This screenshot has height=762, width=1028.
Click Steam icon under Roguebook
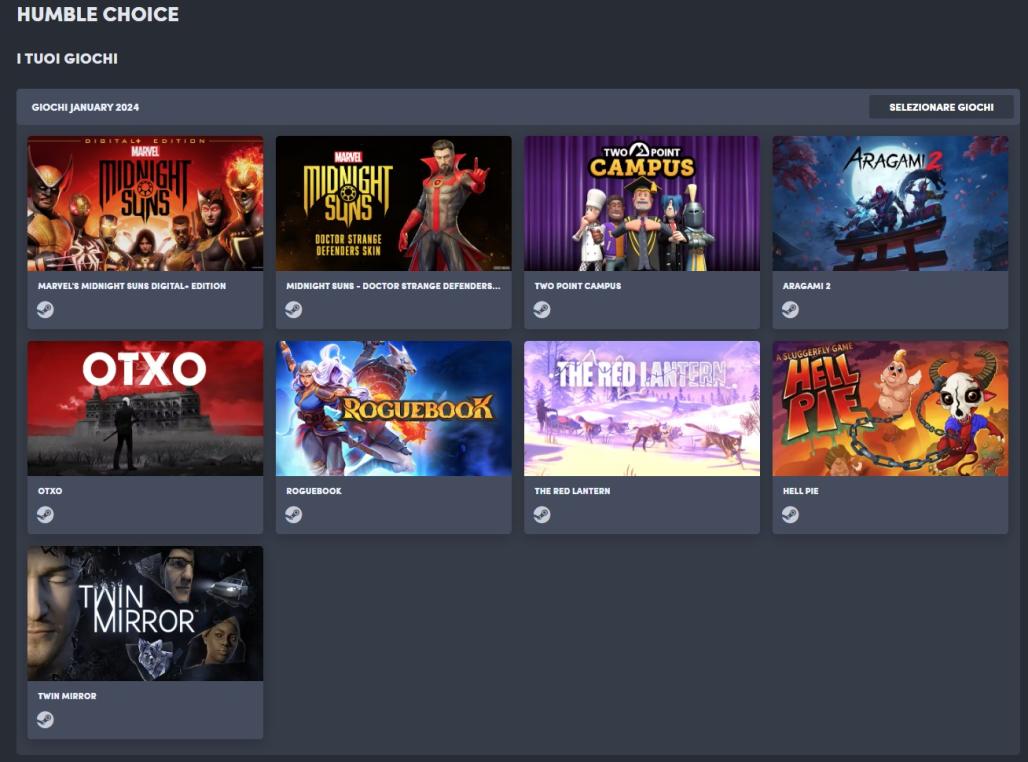pos(293,514)
